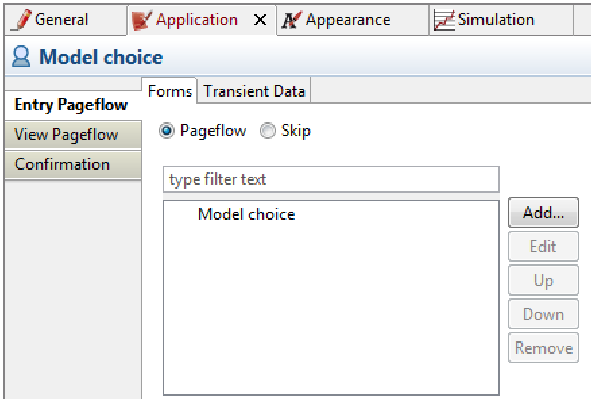The height and width of the screenshot is (399, 591).
Task: Click the General tab pencil icon
Action: click(21, 20)
